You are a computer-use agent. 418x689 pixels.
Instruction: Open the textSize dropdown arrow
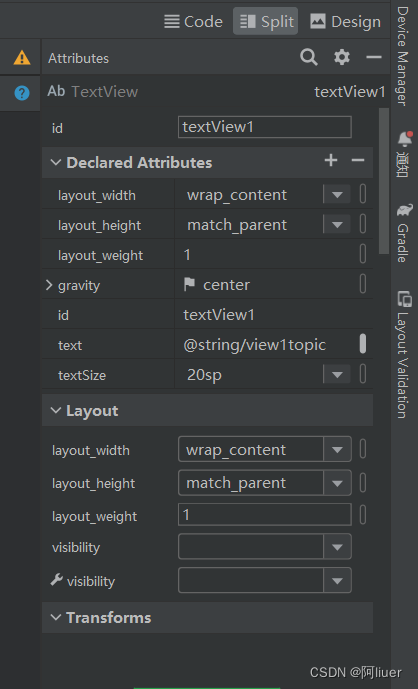point(337,375)
